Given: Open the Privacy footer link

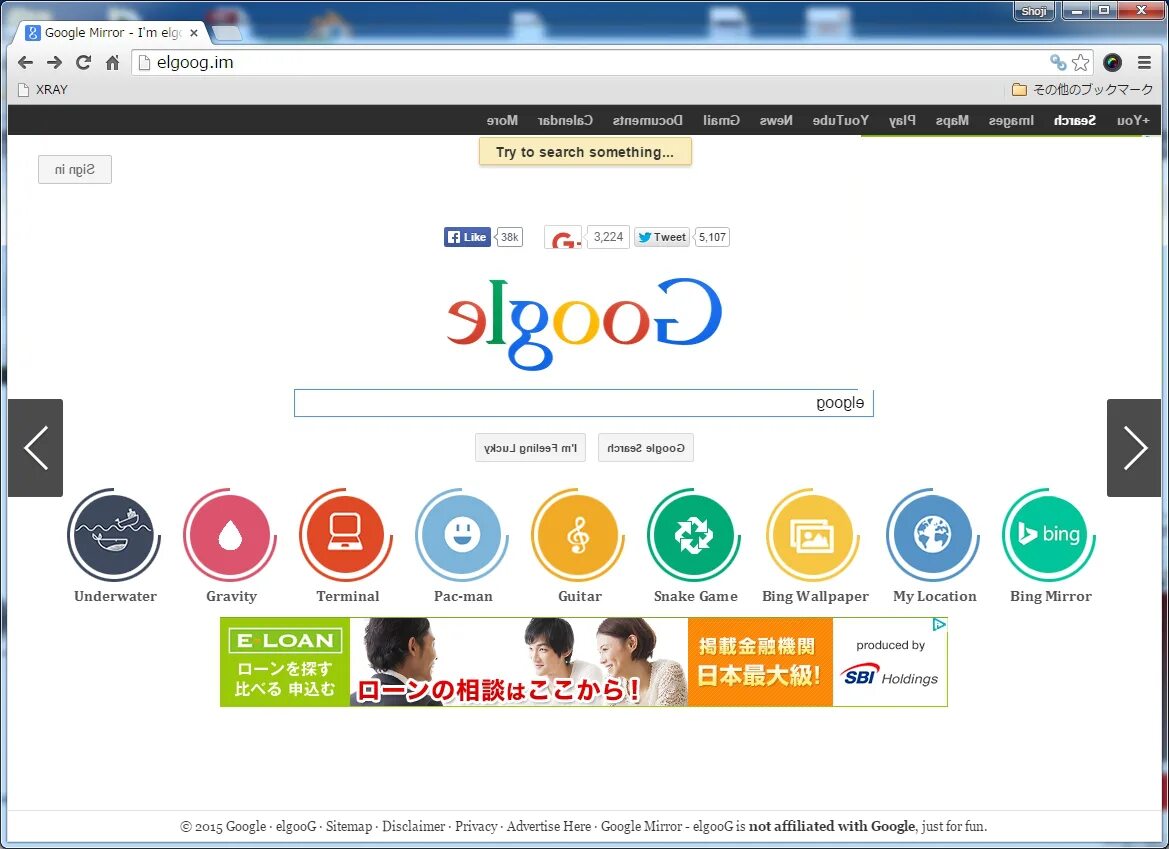Looking at the screenshot, I should tap(476, 826).
